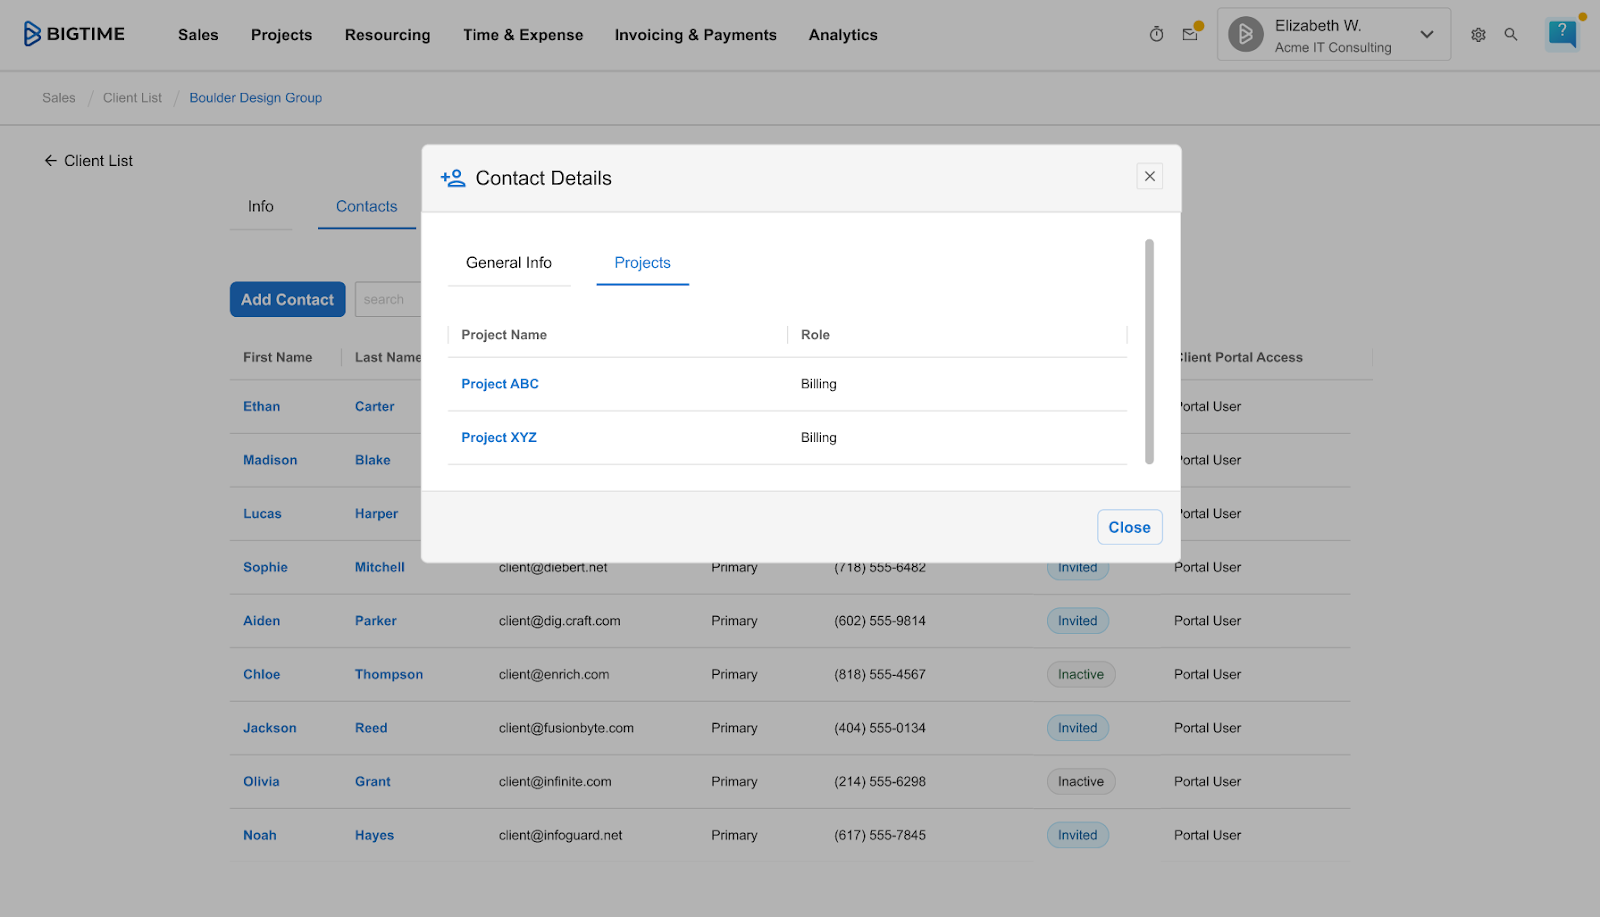The image size is (1600, 917).
Task: Click the add-contact icon in Contact Details header
Action: pos(453,177)
